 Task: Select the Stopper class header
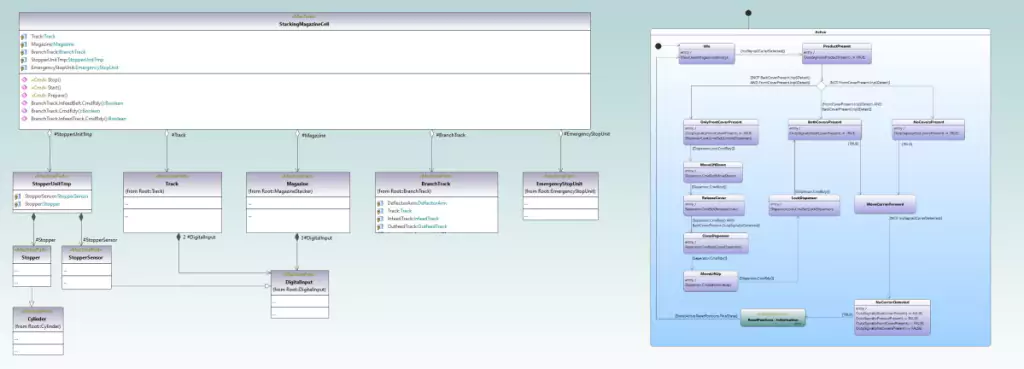click(31, 255)
